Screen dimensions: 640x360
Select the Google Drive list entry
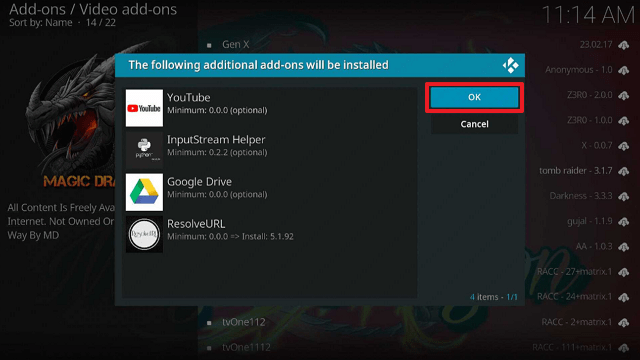[x=271, y=192]
